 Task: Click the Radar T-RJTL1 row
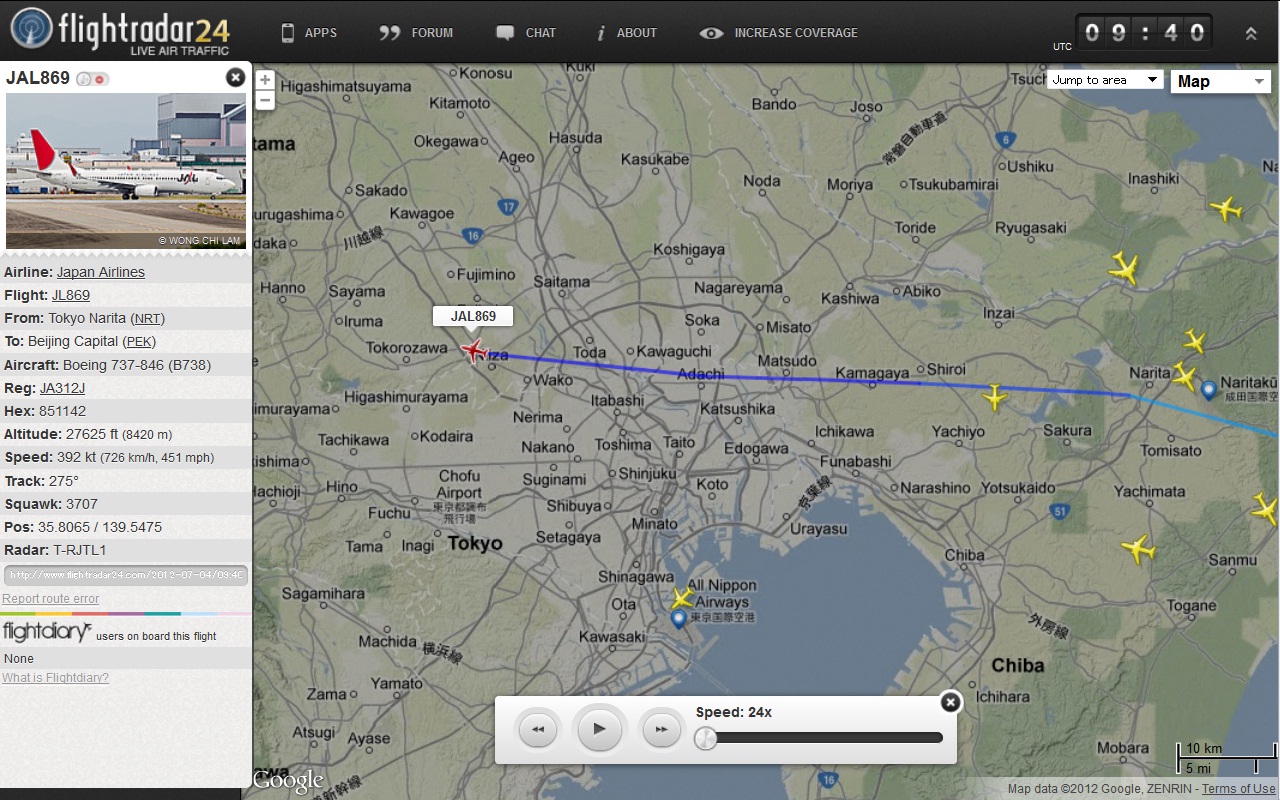pos(126,550)
